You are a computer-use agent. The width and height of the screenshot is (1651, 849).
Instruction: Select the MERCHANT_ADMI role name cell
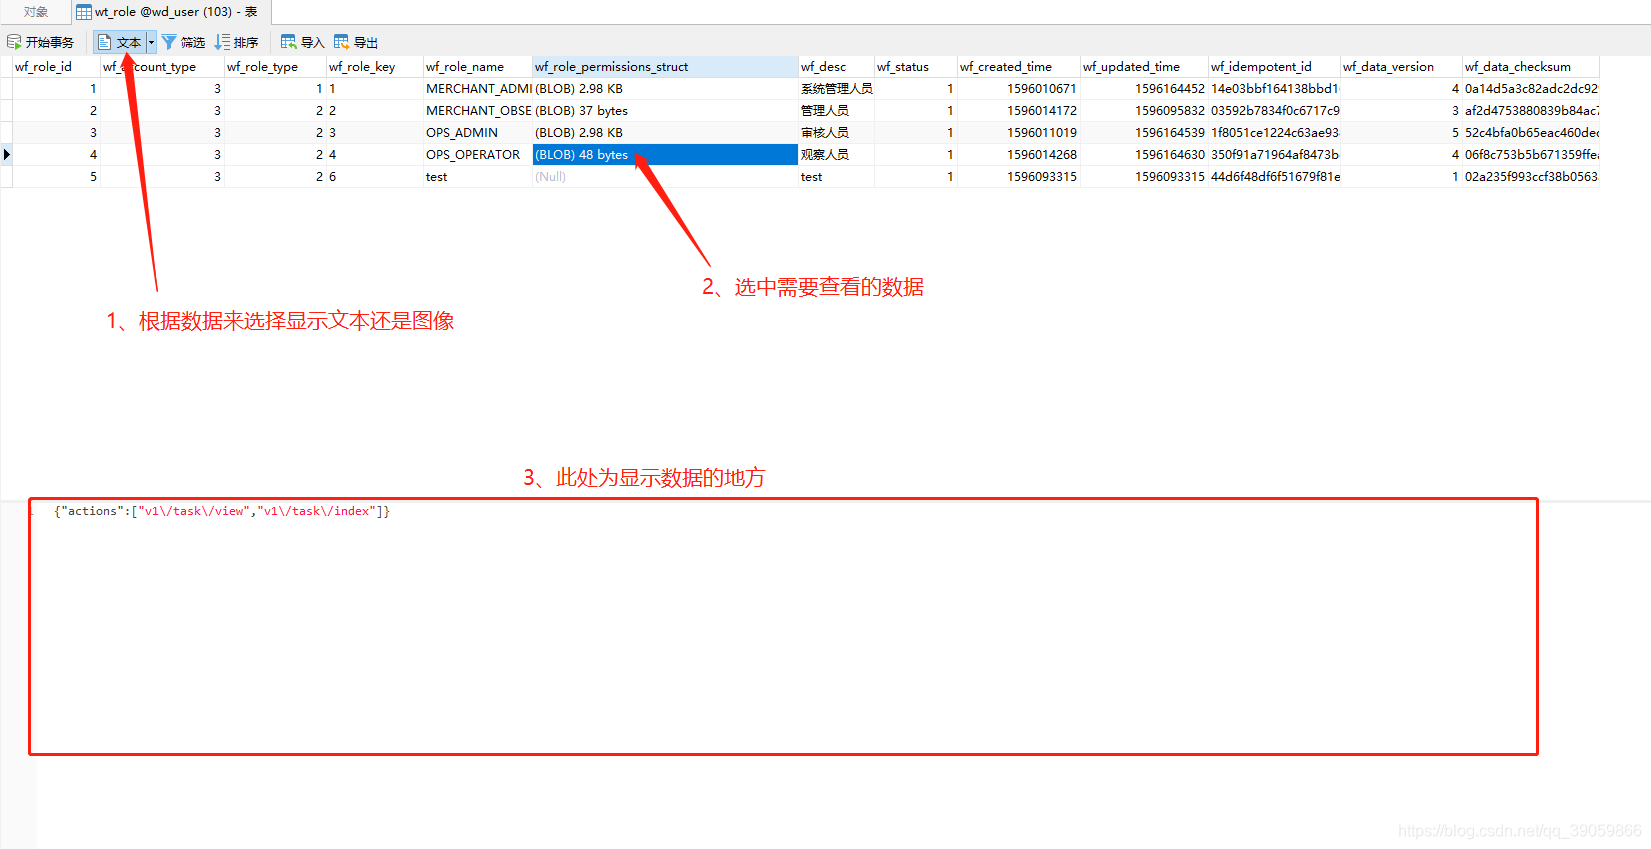478,89
